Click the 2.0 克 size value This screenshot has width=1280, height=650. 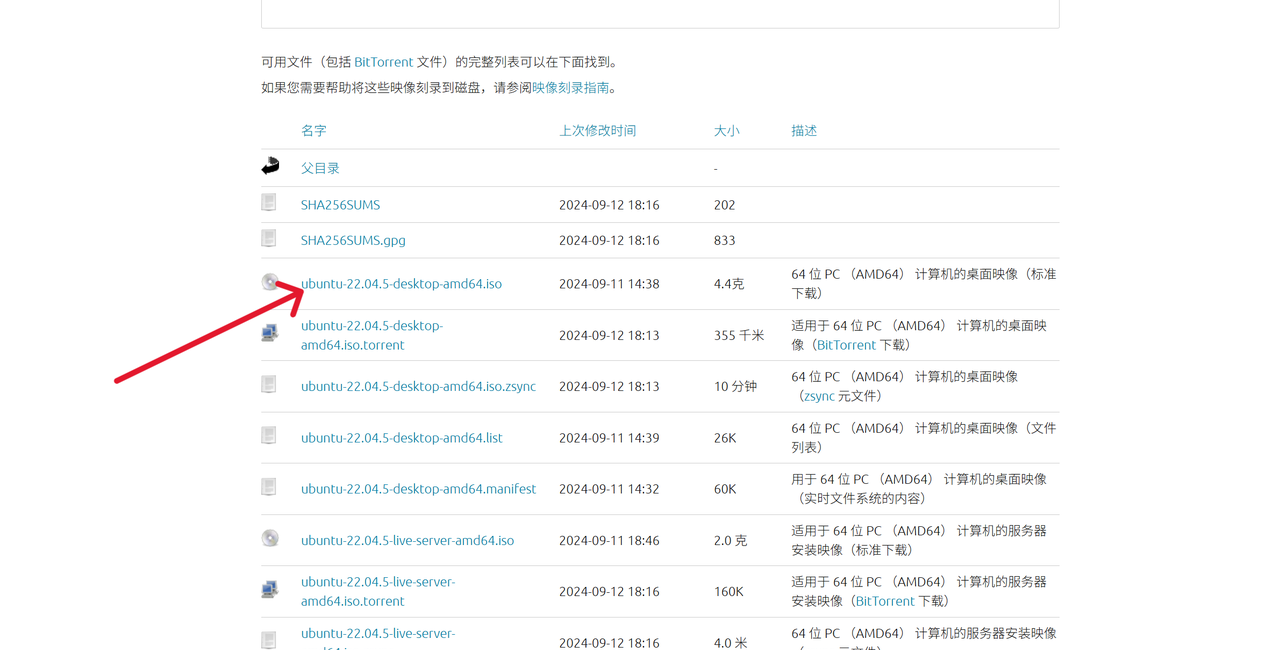730,540
